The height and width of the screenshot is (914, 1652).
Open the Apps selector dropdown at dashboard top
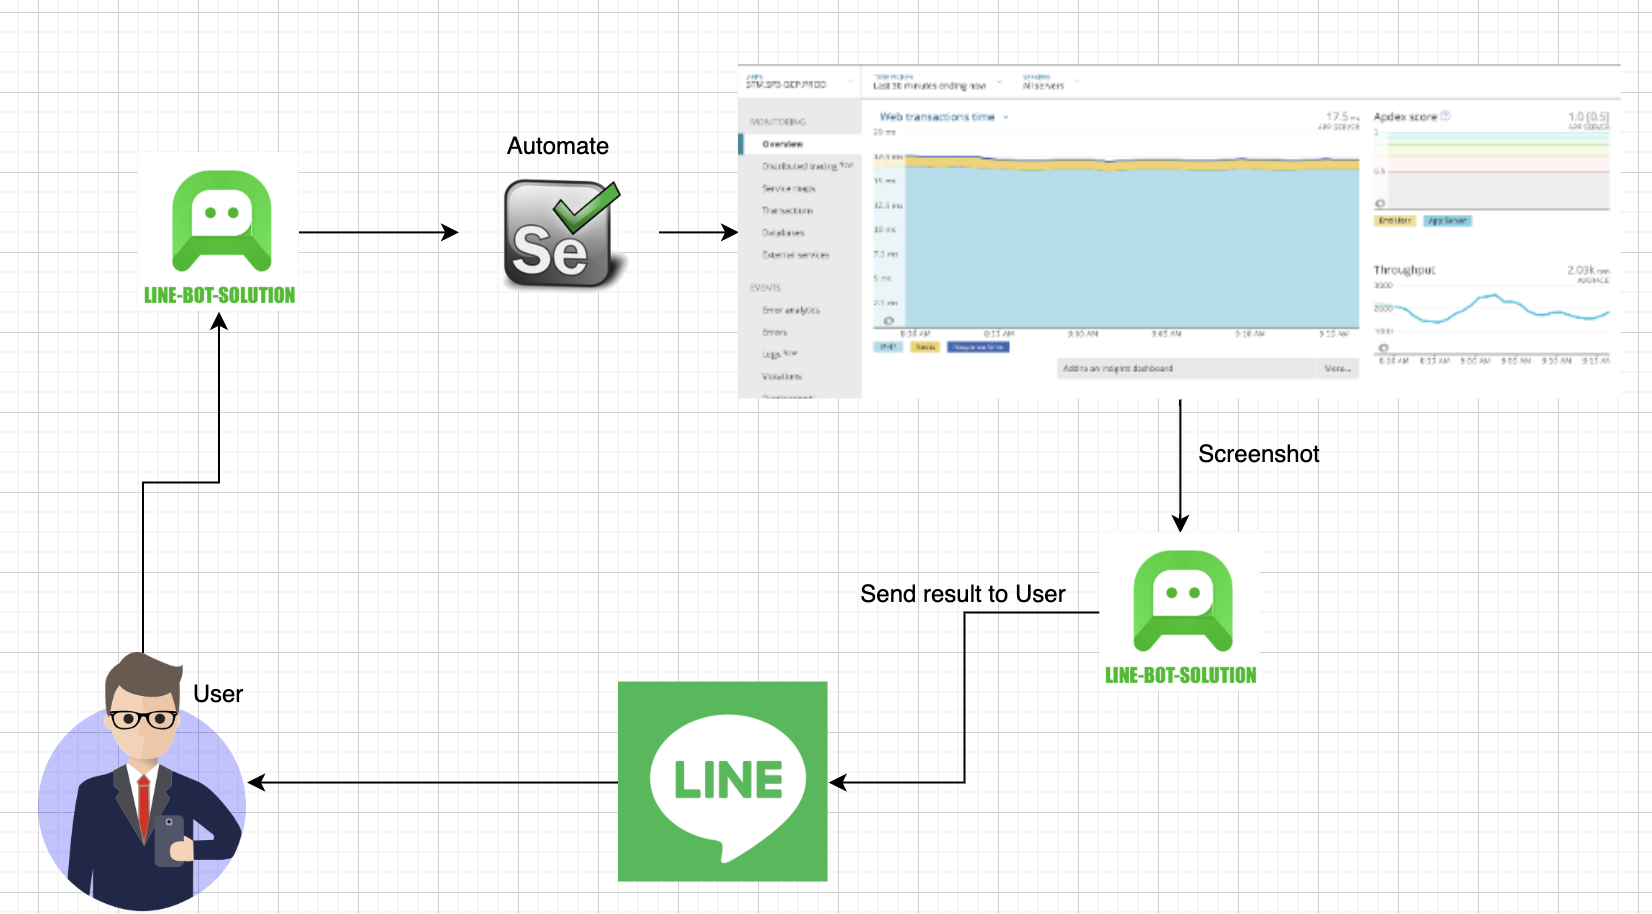pos(800,82)
